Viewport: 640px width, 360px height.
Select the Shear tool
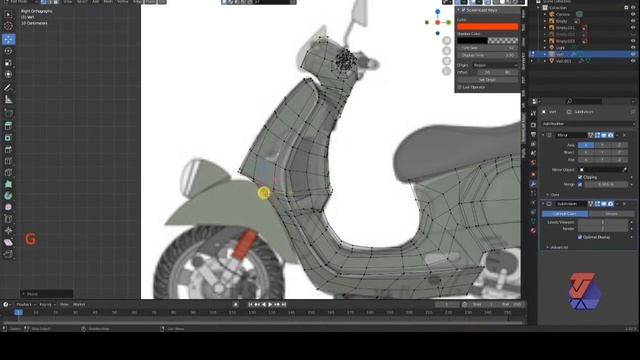click(8, 242)
